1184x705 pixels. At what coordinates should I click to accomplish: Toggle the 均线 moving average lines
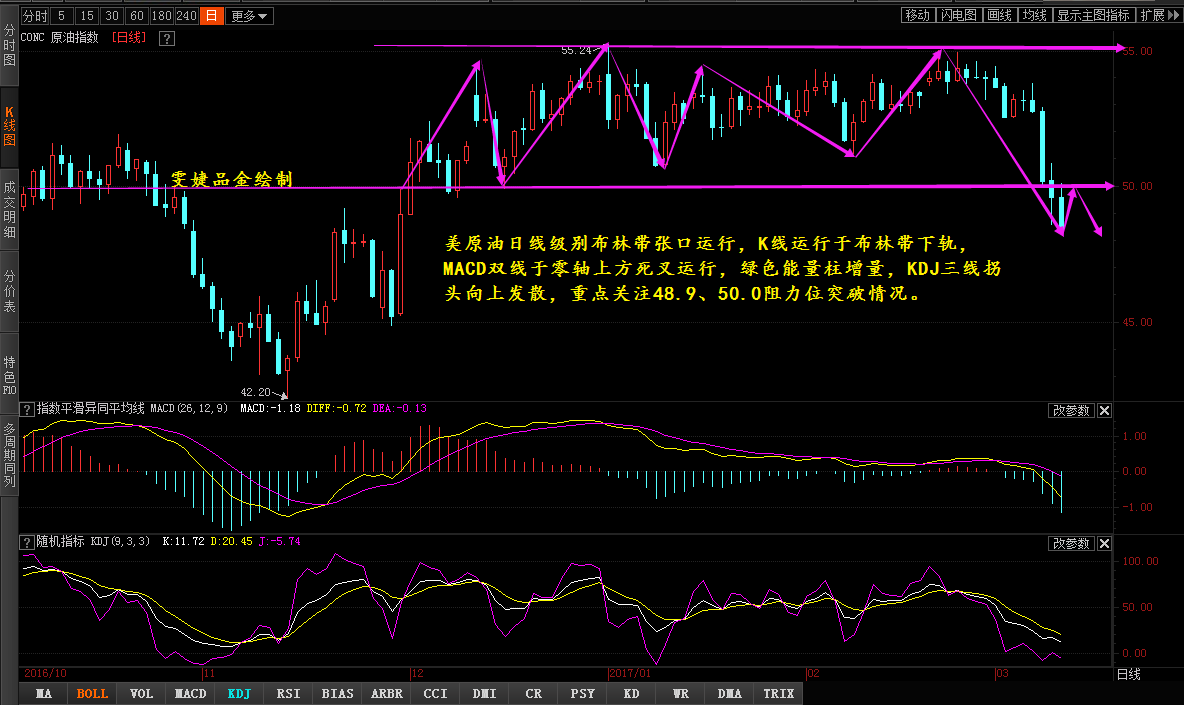(x=1034, y=15)
